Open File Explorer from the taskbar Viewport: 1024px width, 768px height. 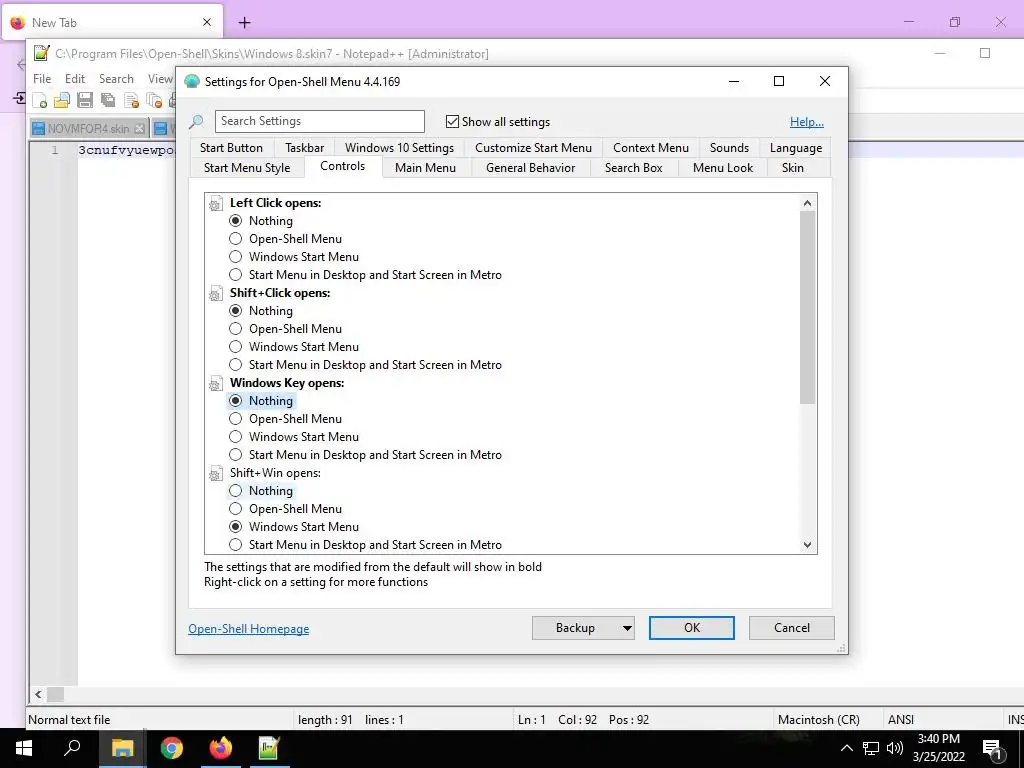point(122,748)
